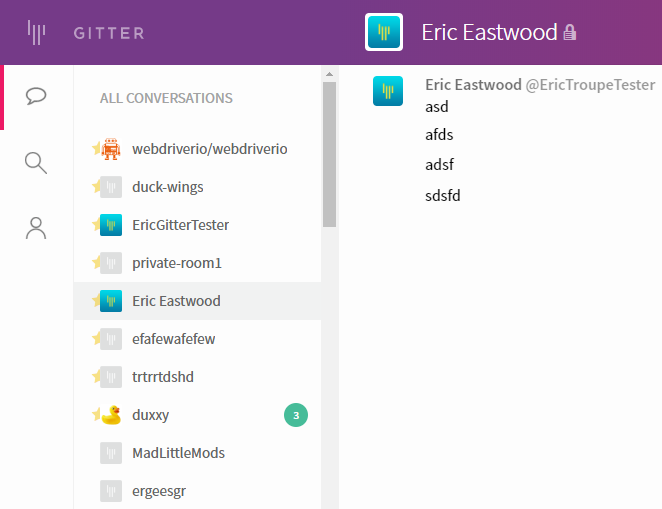Click the favourite star on webdriverio/webdriverio
Image resolution: width=662 pixels, height=509 pixels.
click(x=96, y=148)
